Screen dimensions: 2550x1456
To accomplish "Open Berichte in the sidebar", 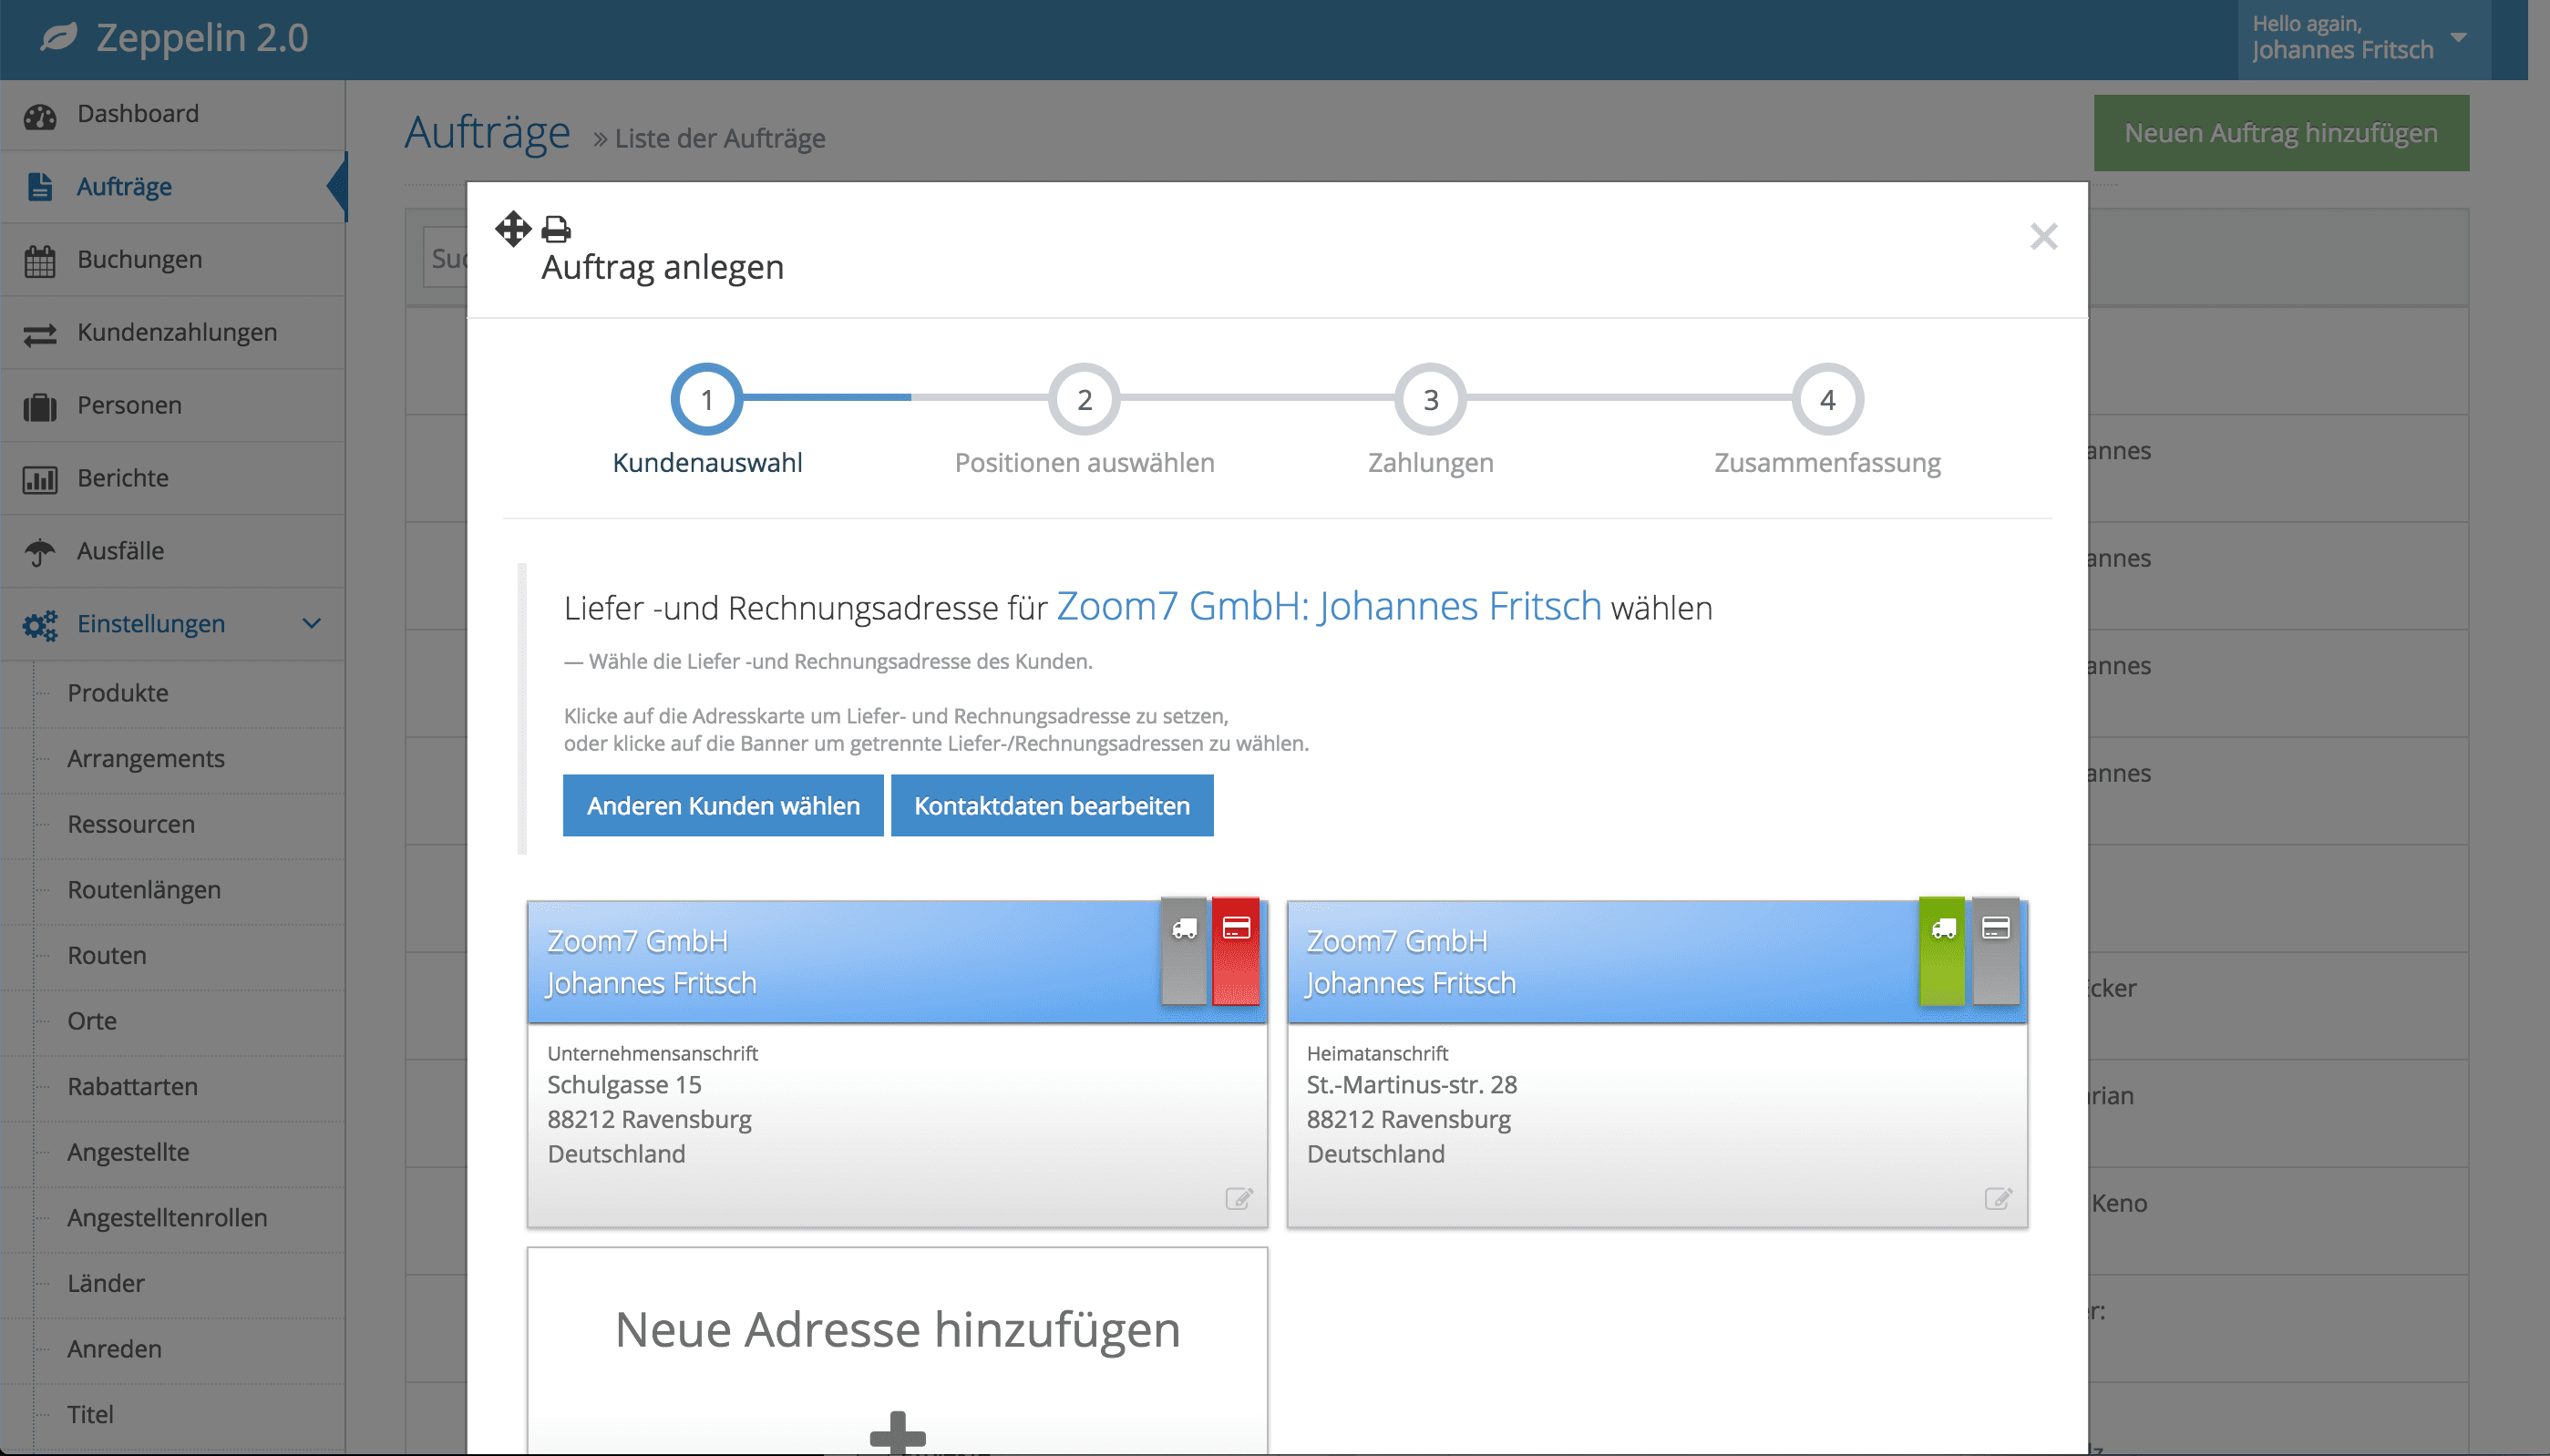I will 173,478.
